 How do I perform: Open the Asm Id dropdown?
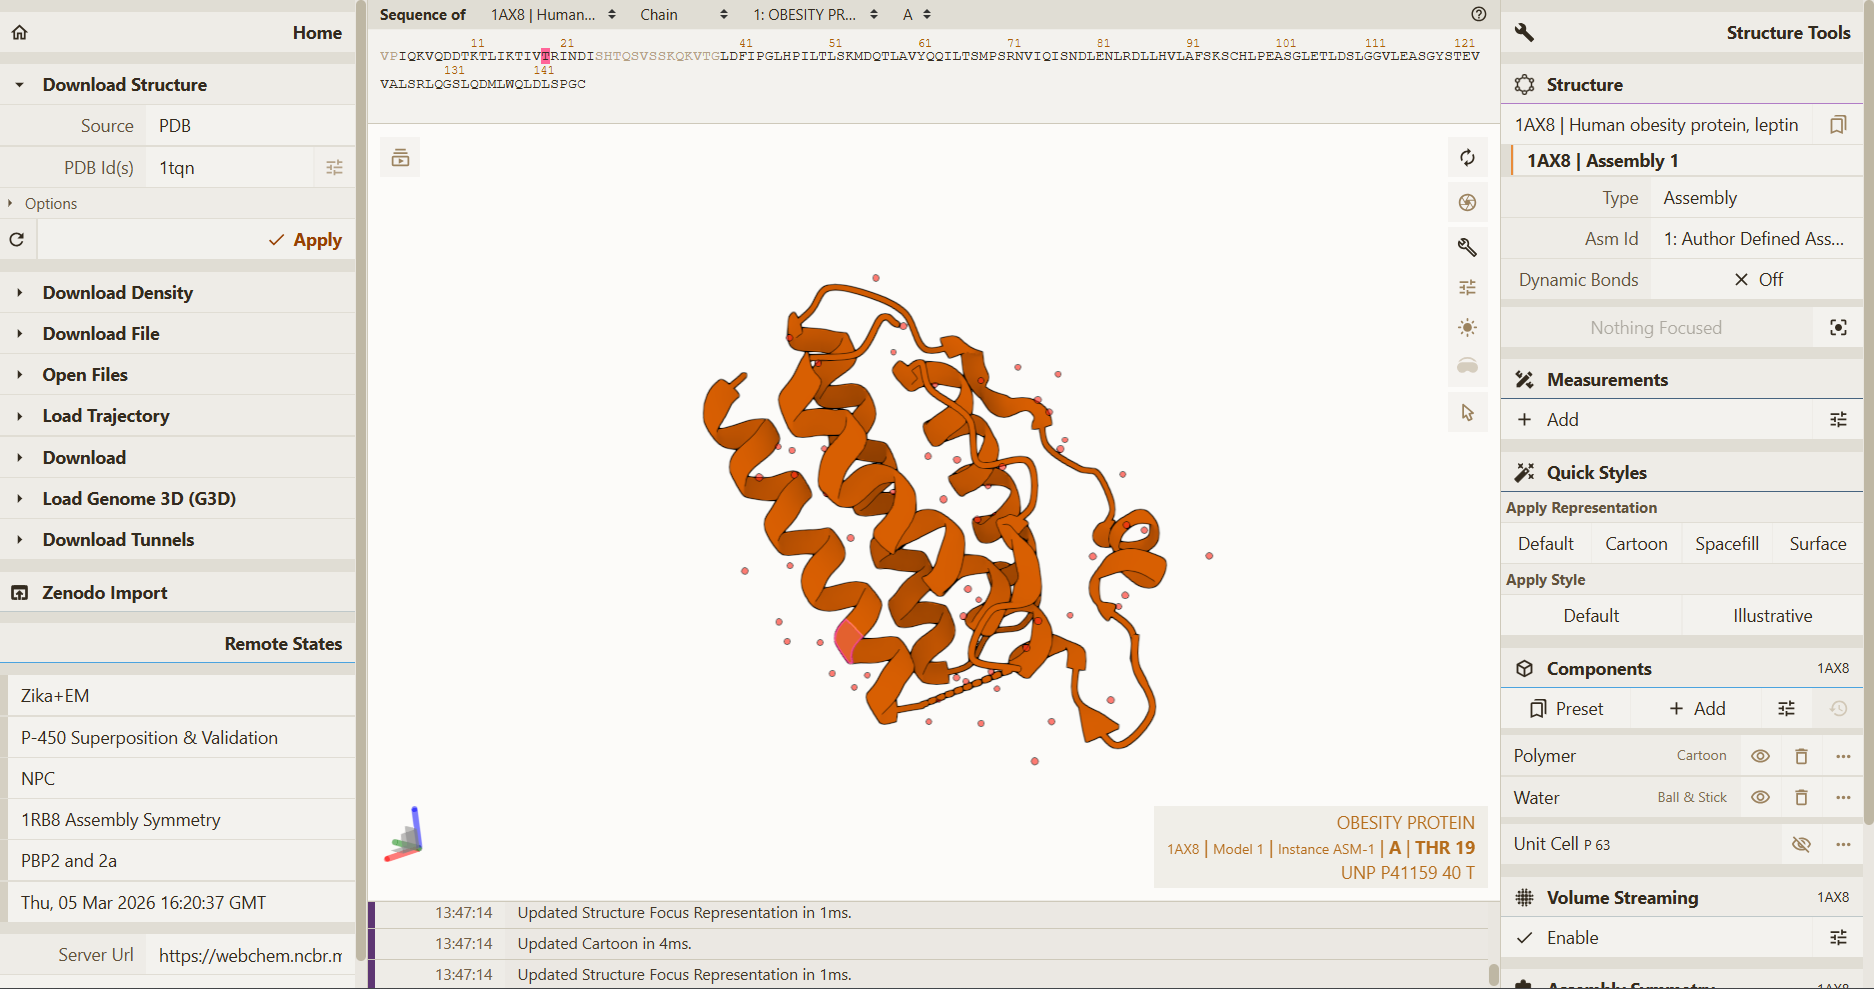(1757, 239)
